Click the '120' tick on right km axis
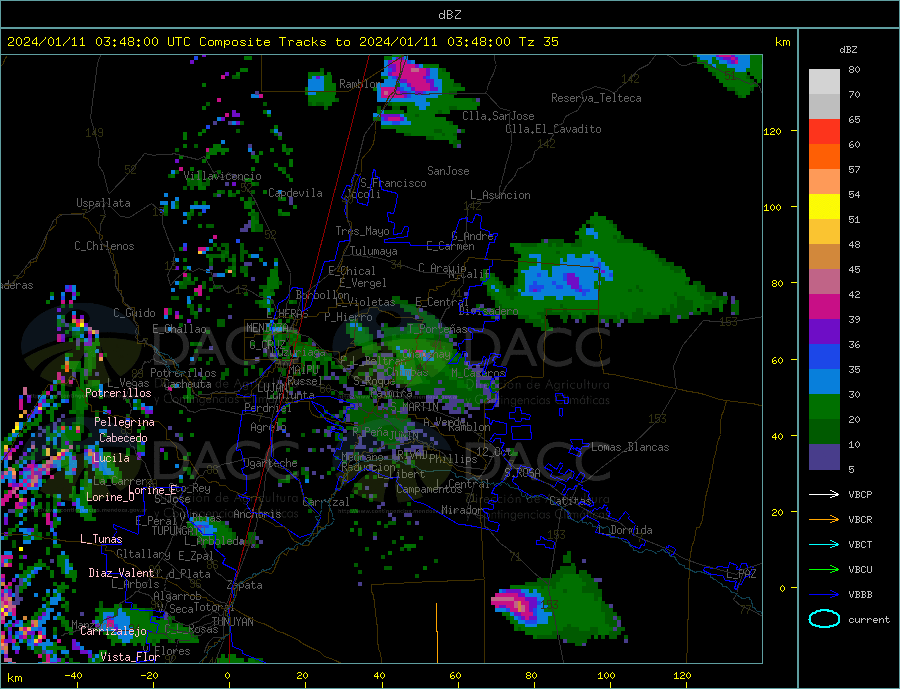The image size is (900, 689). coord(773,131)
